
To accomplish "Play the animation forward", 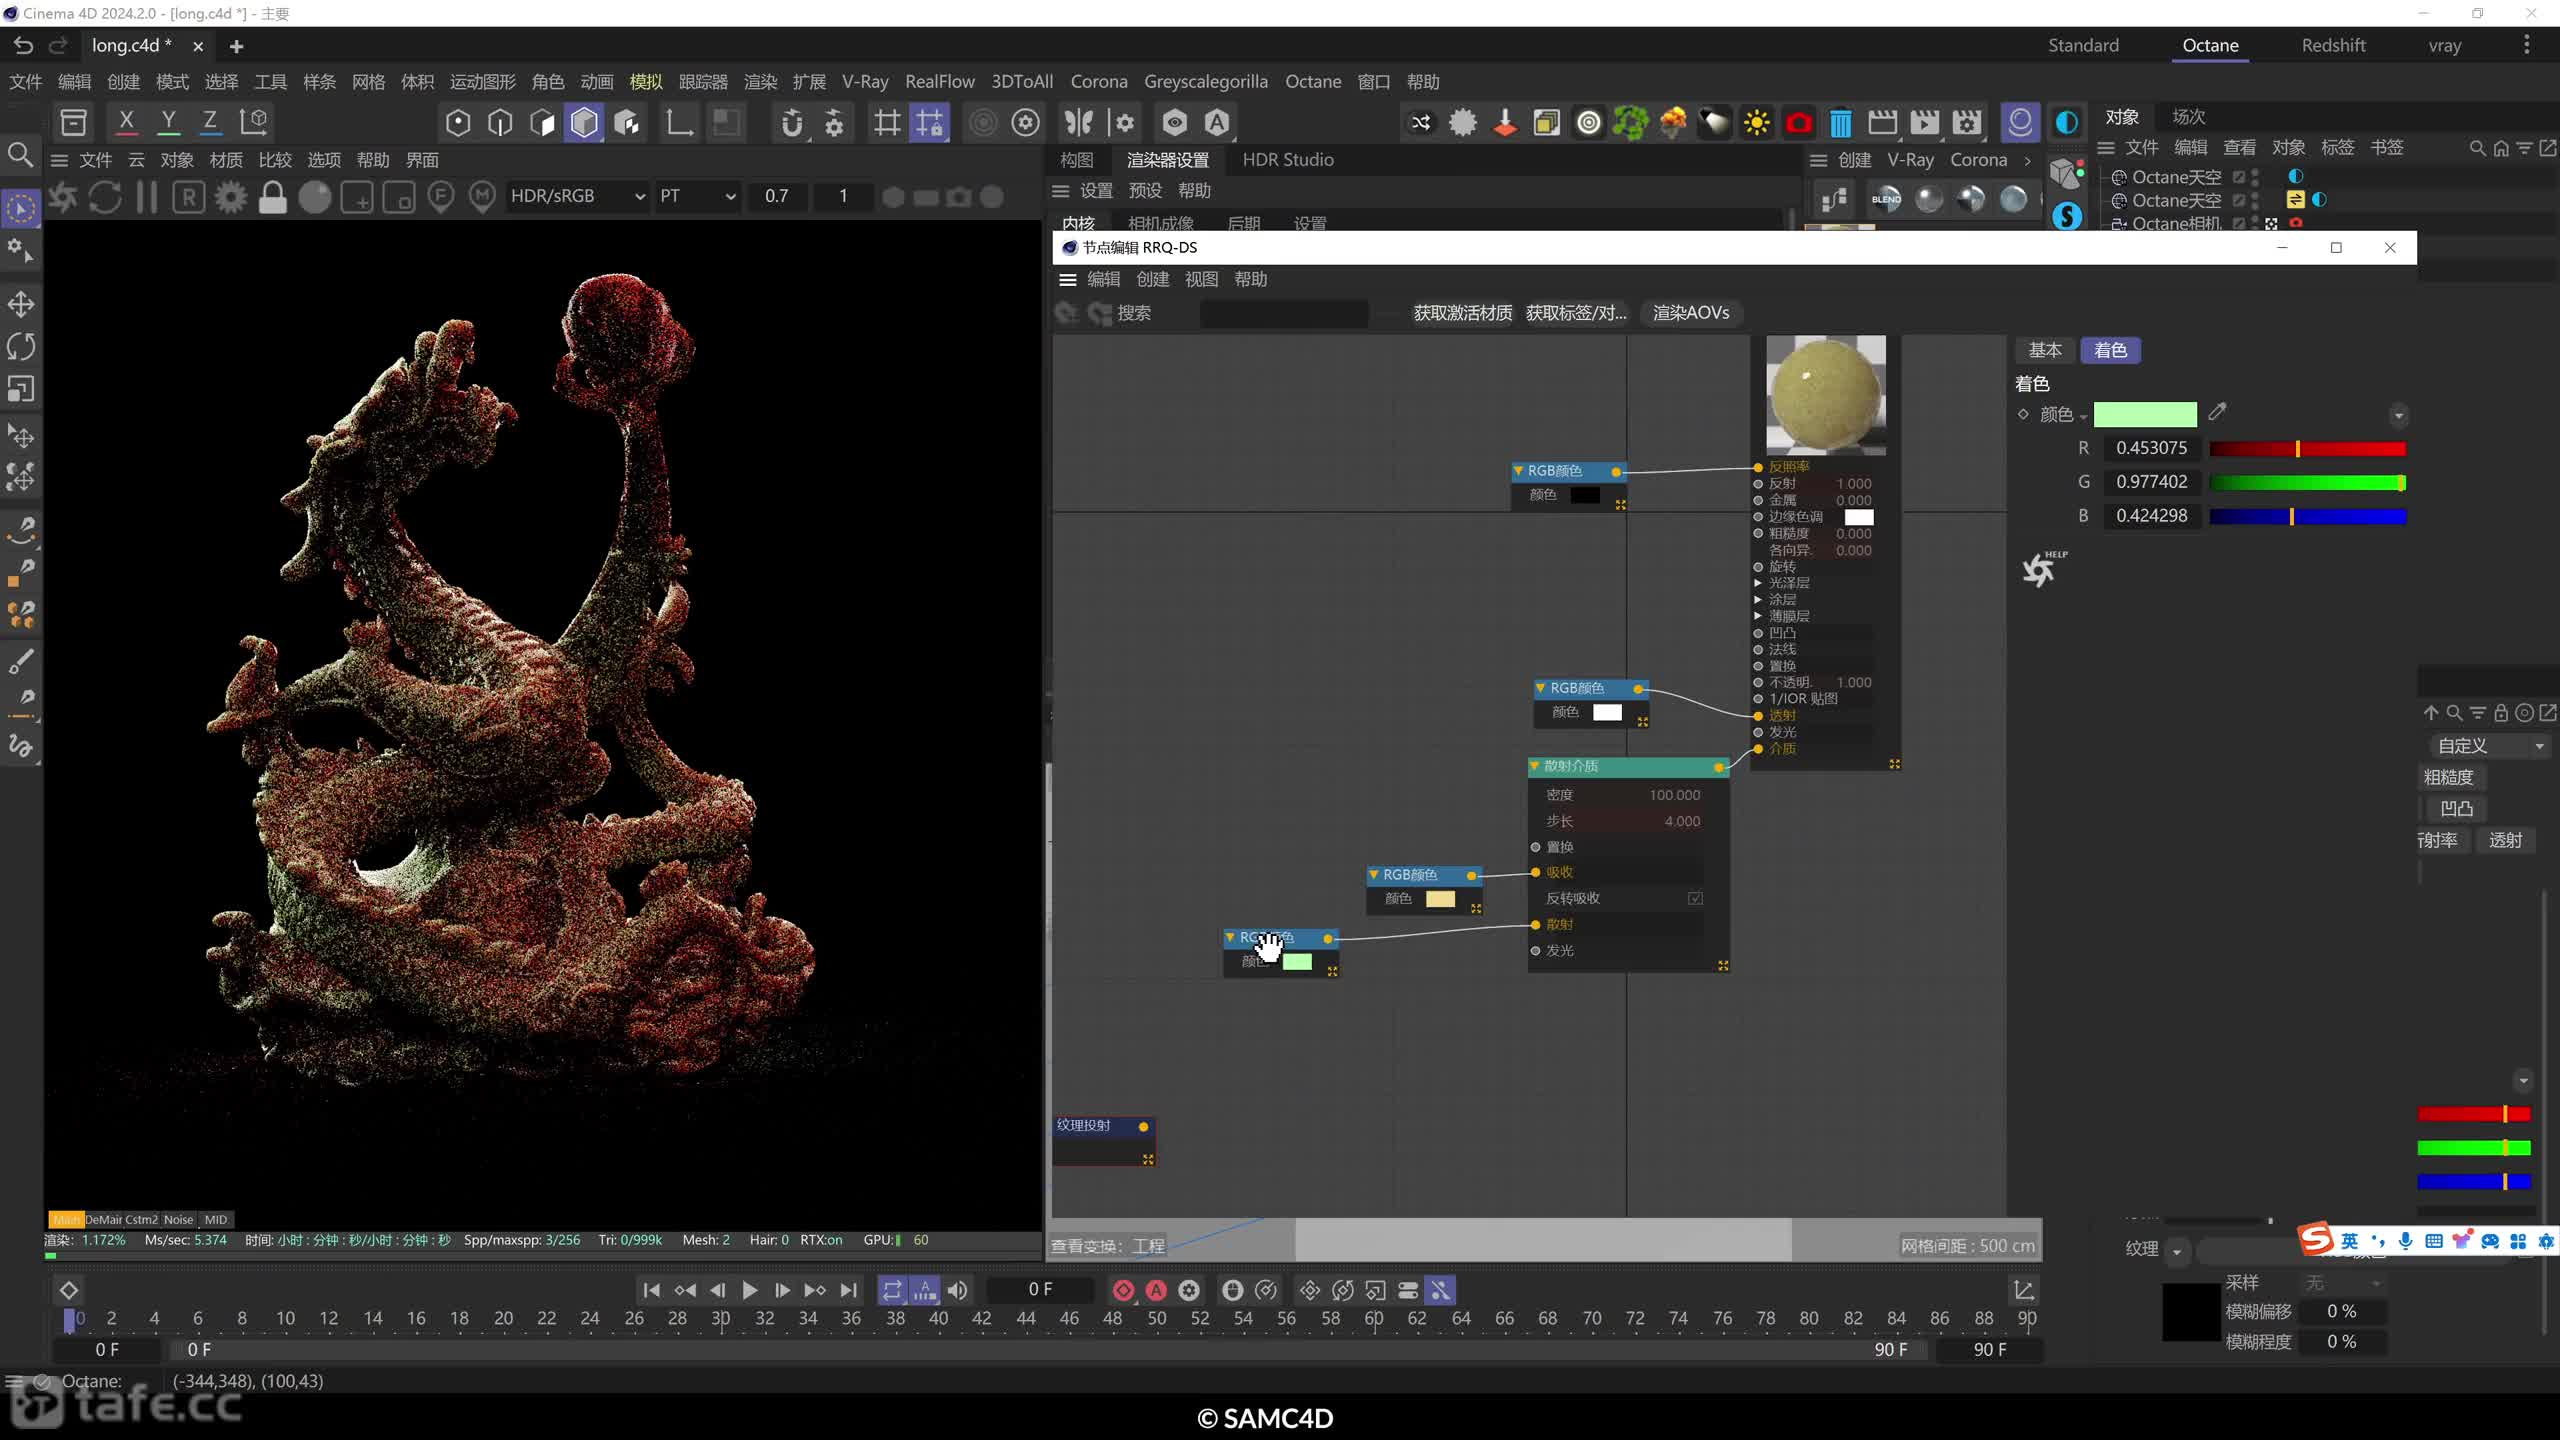I will pyautogui.click(x=749, y=1290).
